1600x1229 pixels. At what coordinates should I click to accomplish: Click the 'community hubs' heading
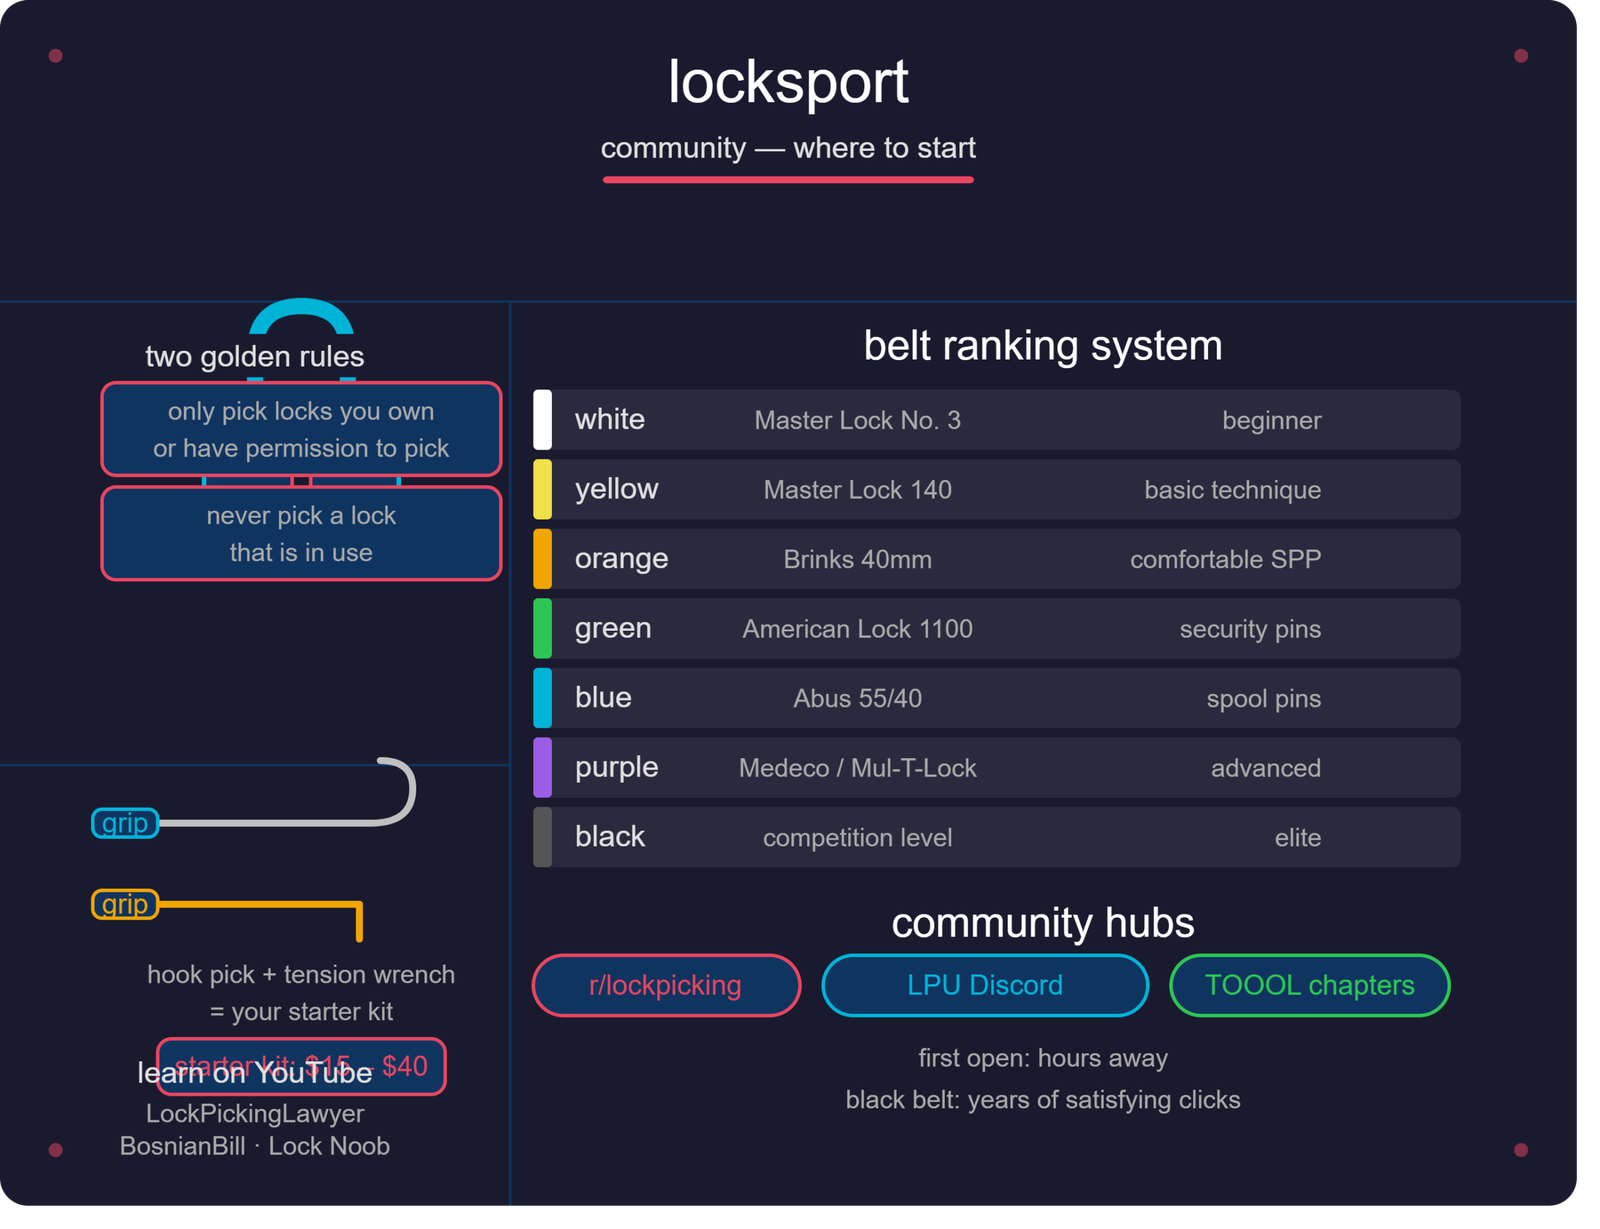[1043, 923]
